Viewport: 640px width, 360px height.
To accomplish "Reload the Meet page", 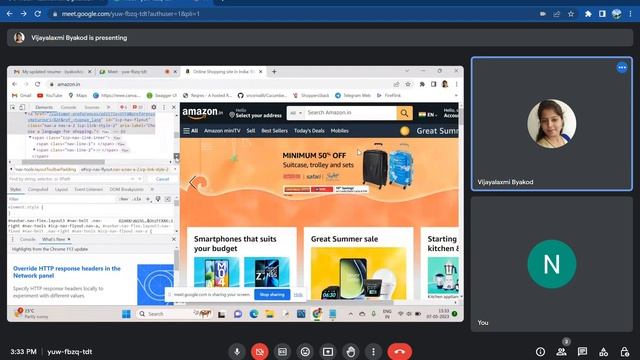I will [38, 14].
